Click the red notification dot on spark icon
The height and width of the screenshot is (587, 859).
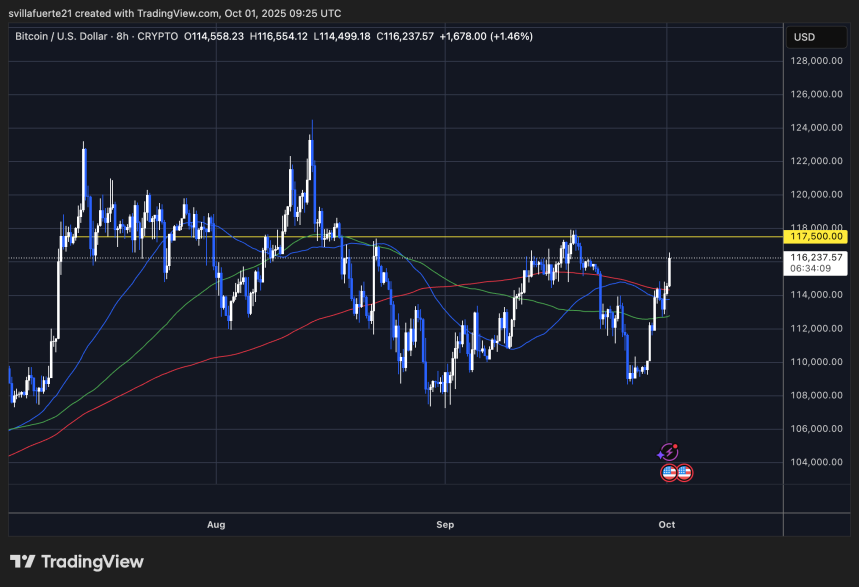676,444
